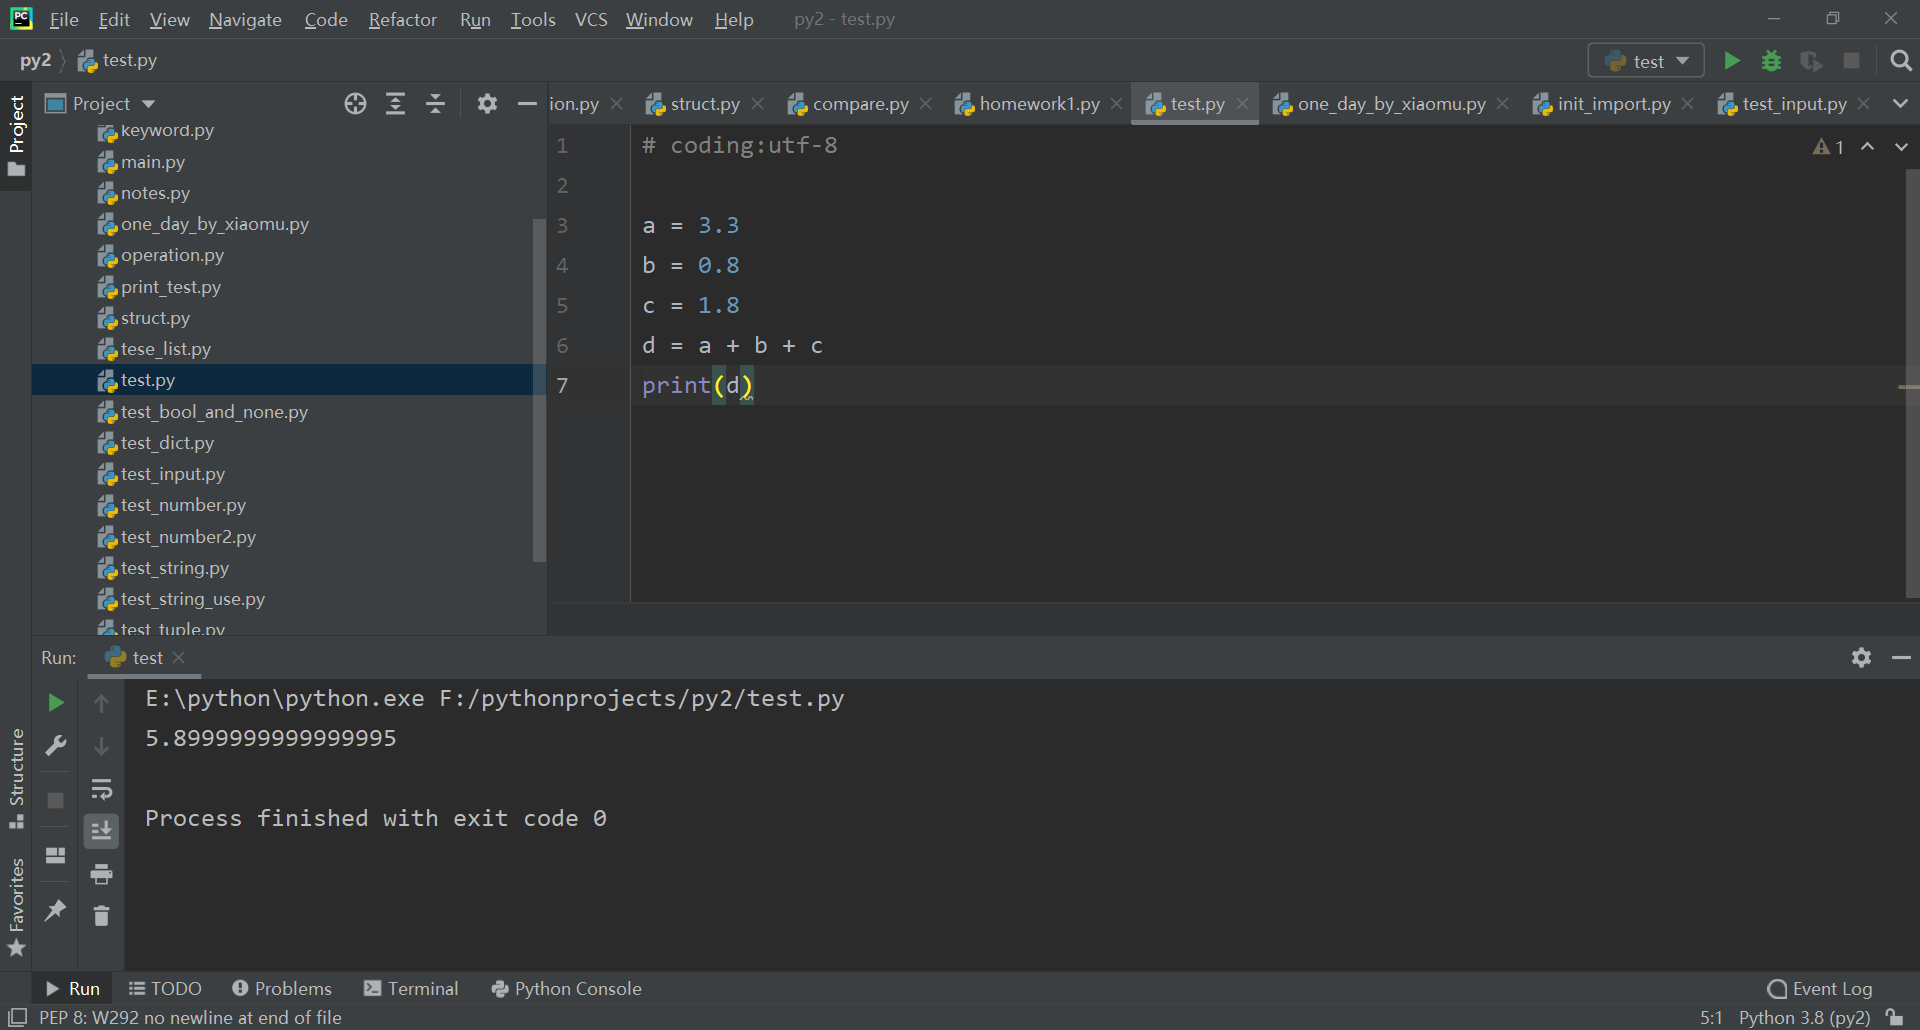Viewport: 1920px width, 1030px height.
Task: Open Run panel gear settings
Action: (1861, 657)
